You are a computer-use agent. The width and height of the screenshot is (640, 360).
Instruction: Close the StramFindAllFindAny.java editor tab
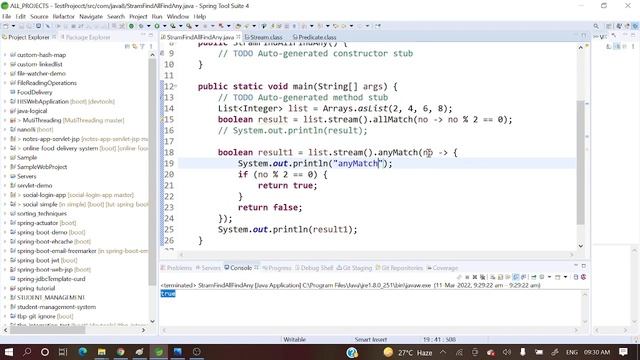238,37
